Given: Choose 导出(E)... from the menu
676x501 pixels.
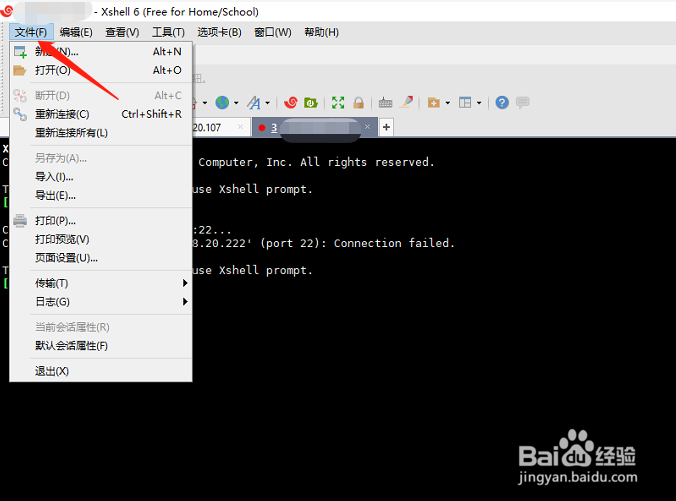Looking at the screenshot, I should coord(101,196).
